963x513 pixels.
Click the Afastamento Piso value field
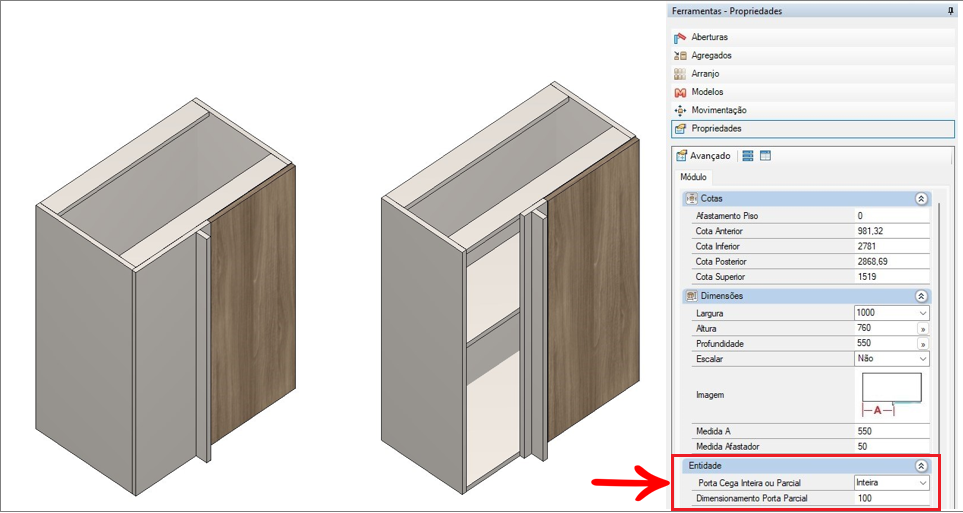coord(891,216)
